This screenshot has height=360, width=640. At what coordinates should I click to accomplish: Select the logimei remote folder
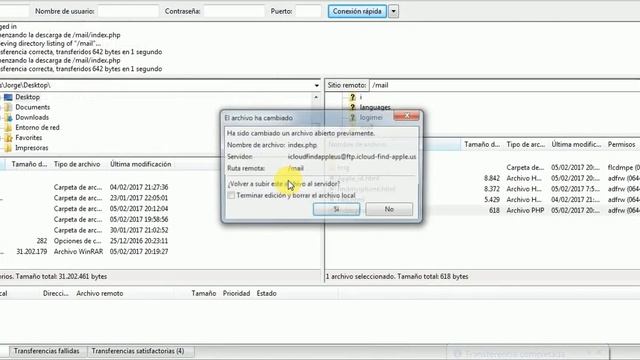point(371,118)
